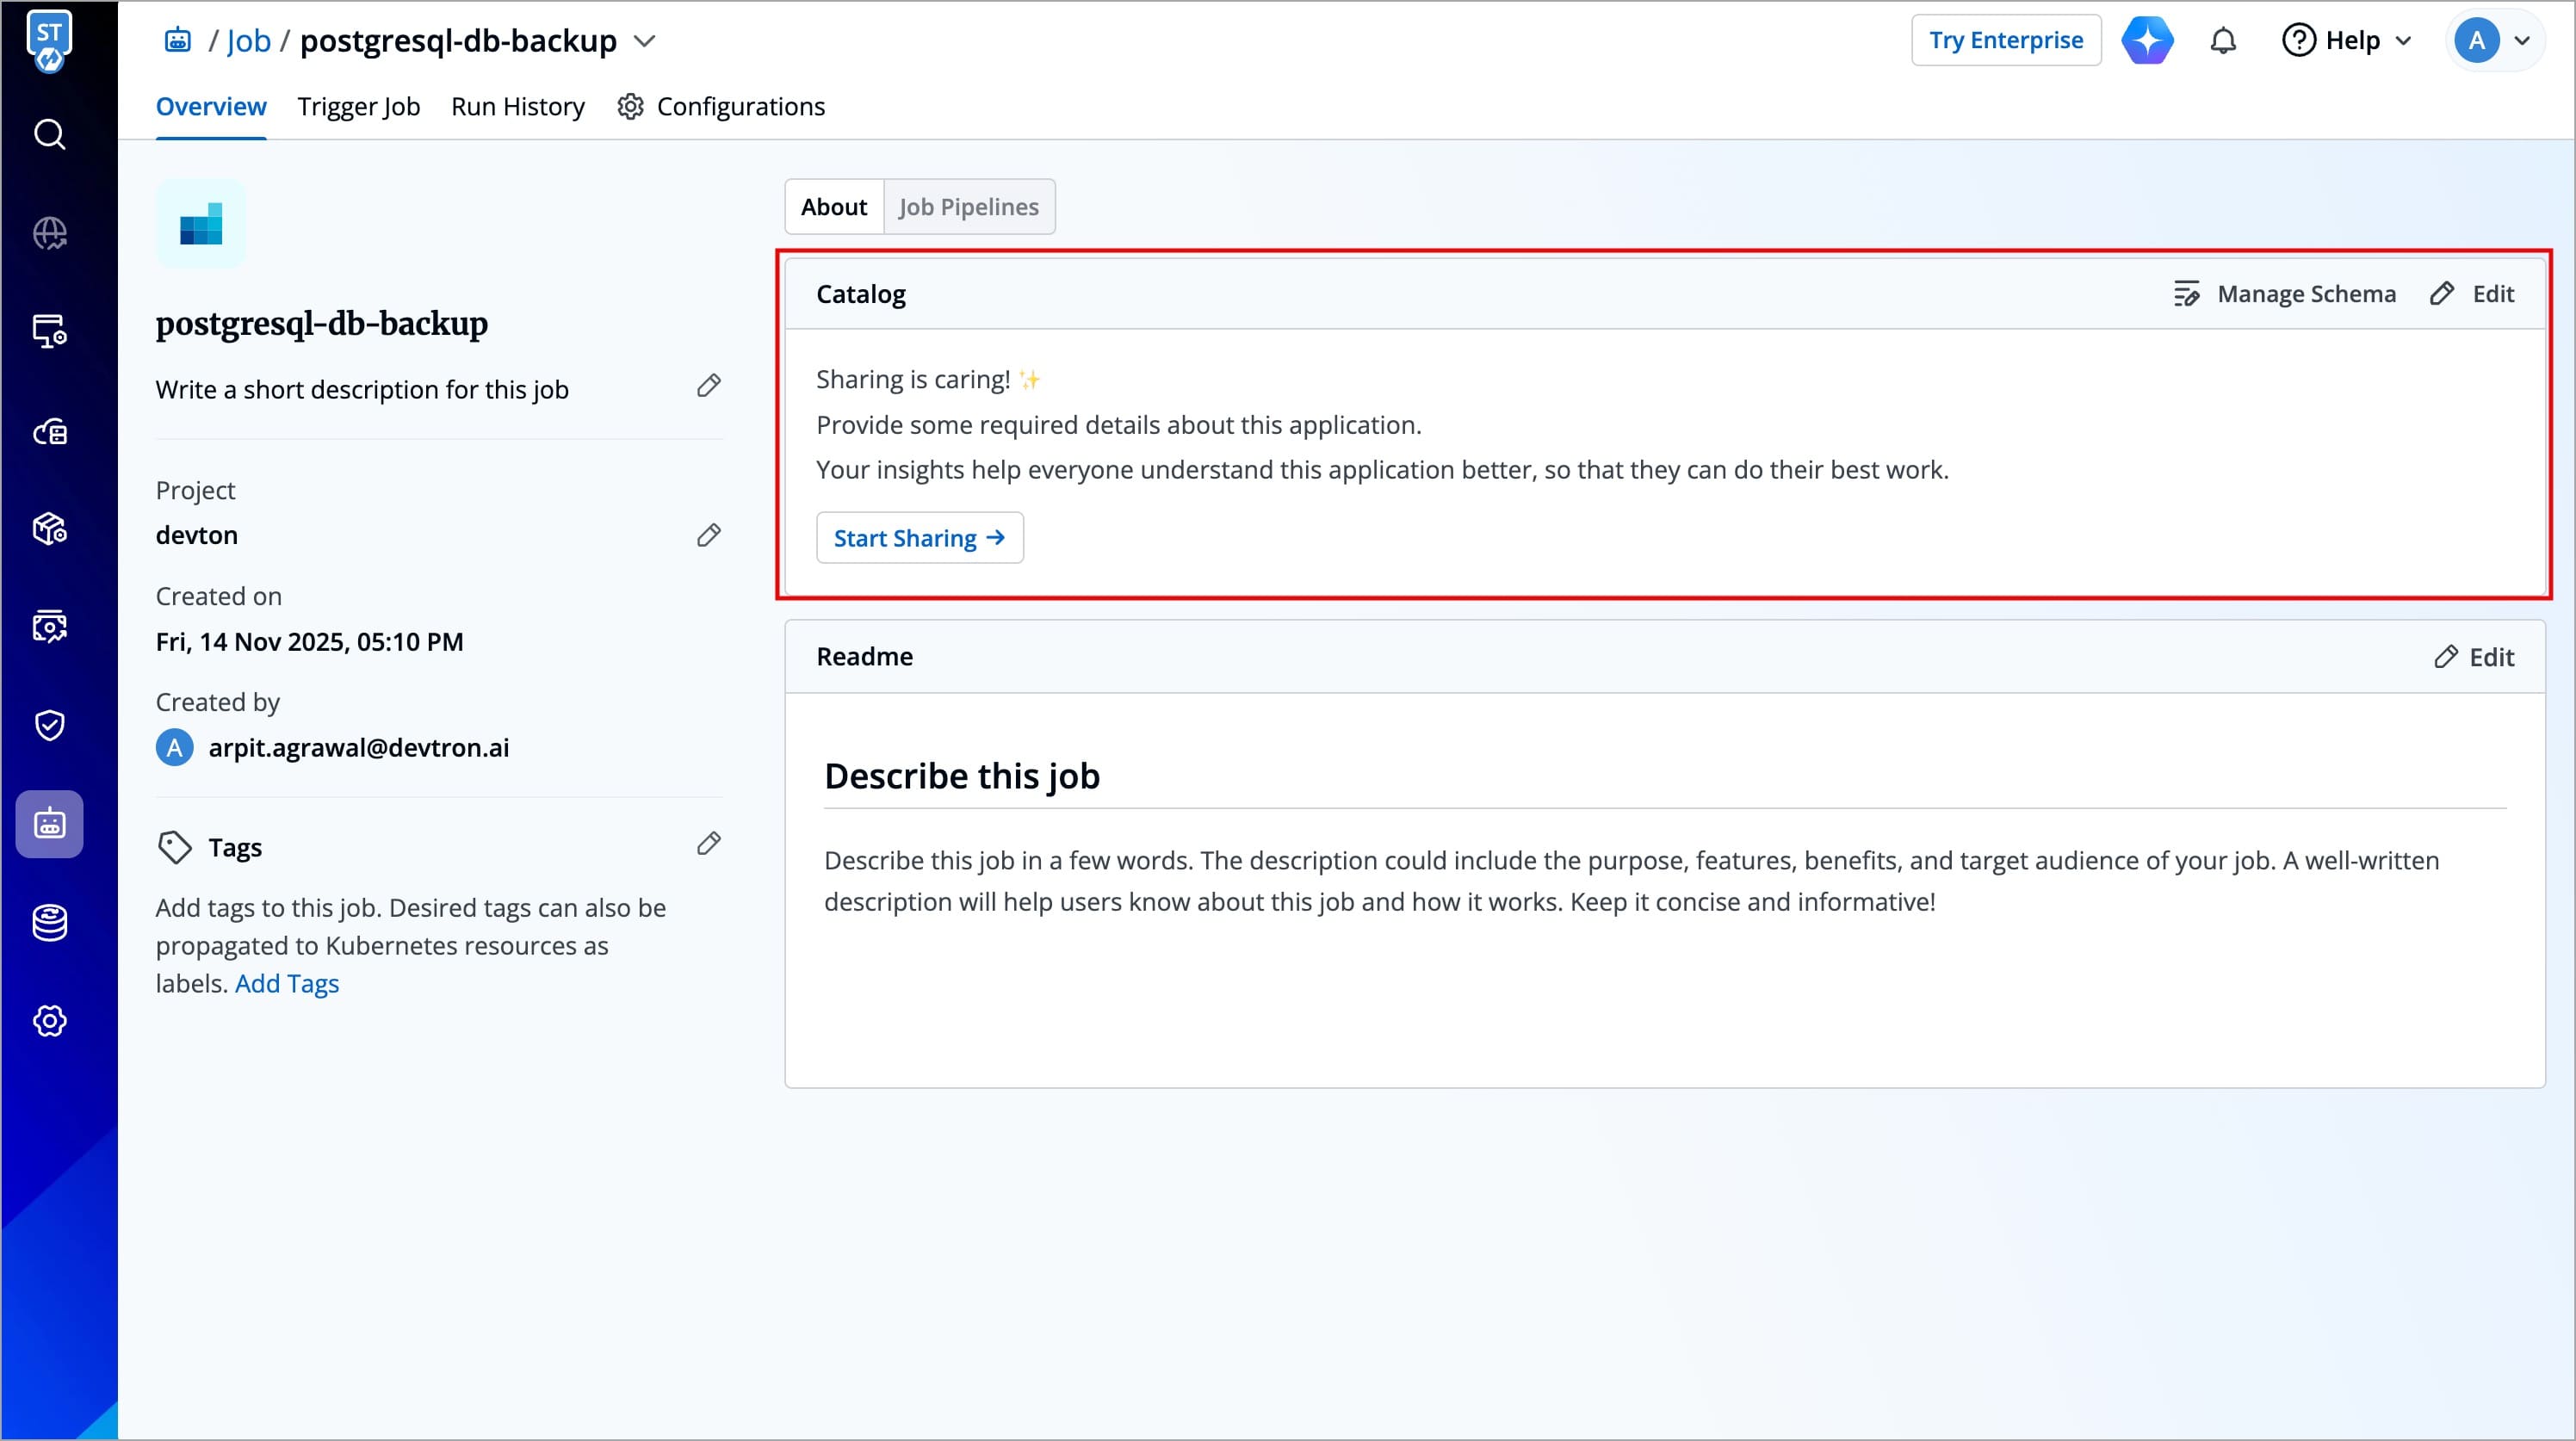Click Manage Schema in Catalog header
Viewport: 2576px width, 1441px height.
[2284, 294]
